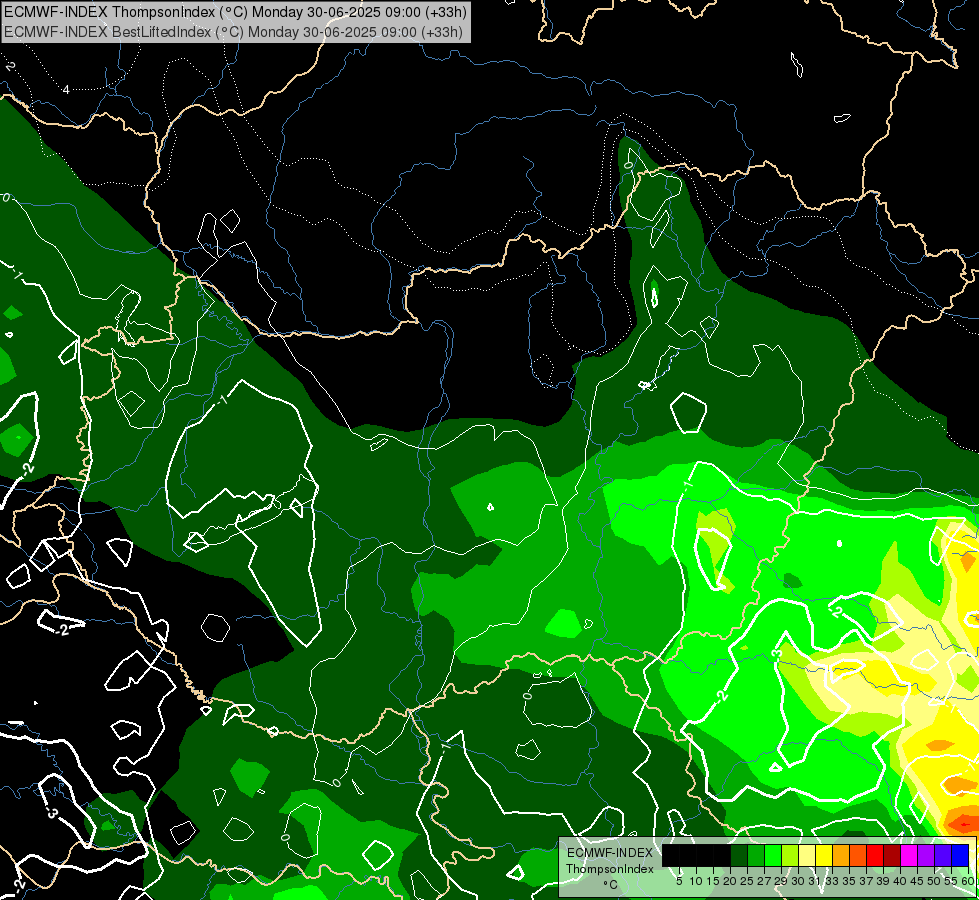Image resolution: width=979 pixels, height=900 pixels.
Task: Click the pale yellow legend swatch (30–31)
Action: [x=807, y=855]
